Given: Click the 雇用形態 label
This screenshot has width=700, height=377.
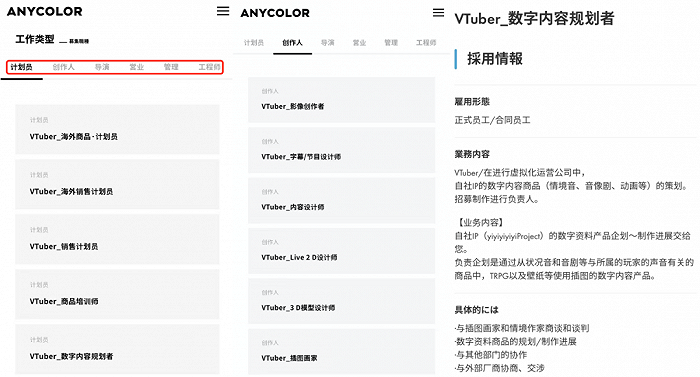Looking at the screenshot, I should click(472, 101).
